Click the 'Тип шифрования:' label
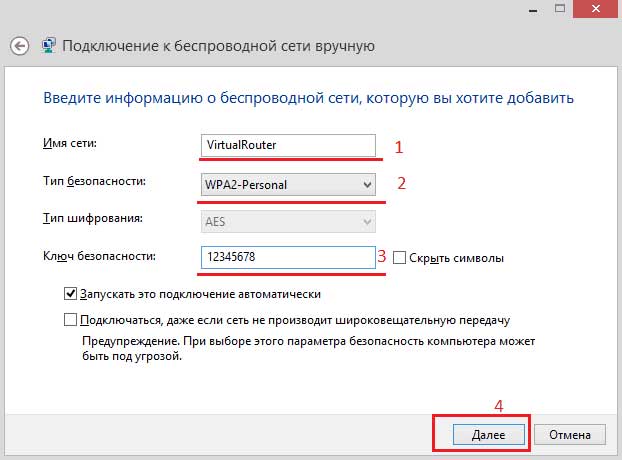This screenshot has width=622, height=460. 93,218
